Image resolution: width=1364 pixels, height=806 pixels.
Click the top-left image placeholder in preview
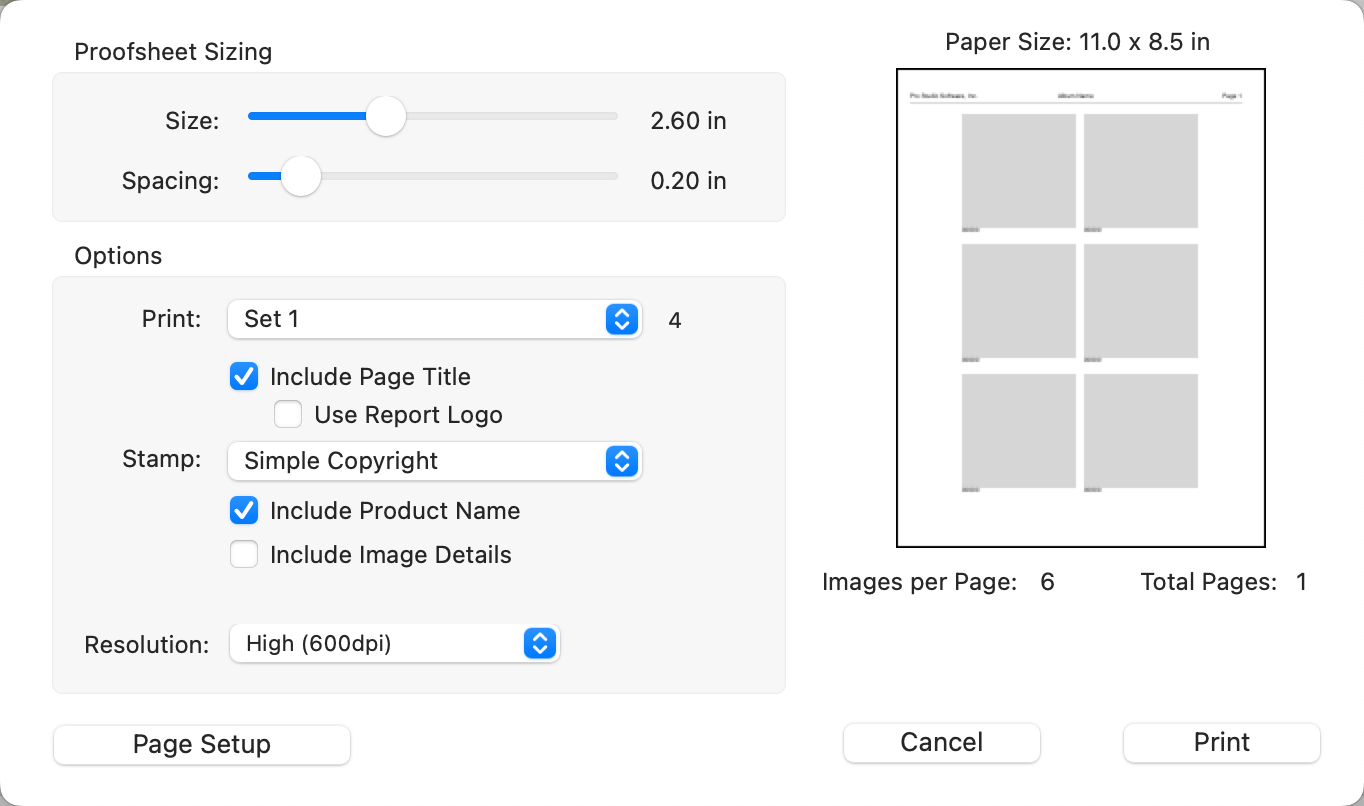[1019, 170]
